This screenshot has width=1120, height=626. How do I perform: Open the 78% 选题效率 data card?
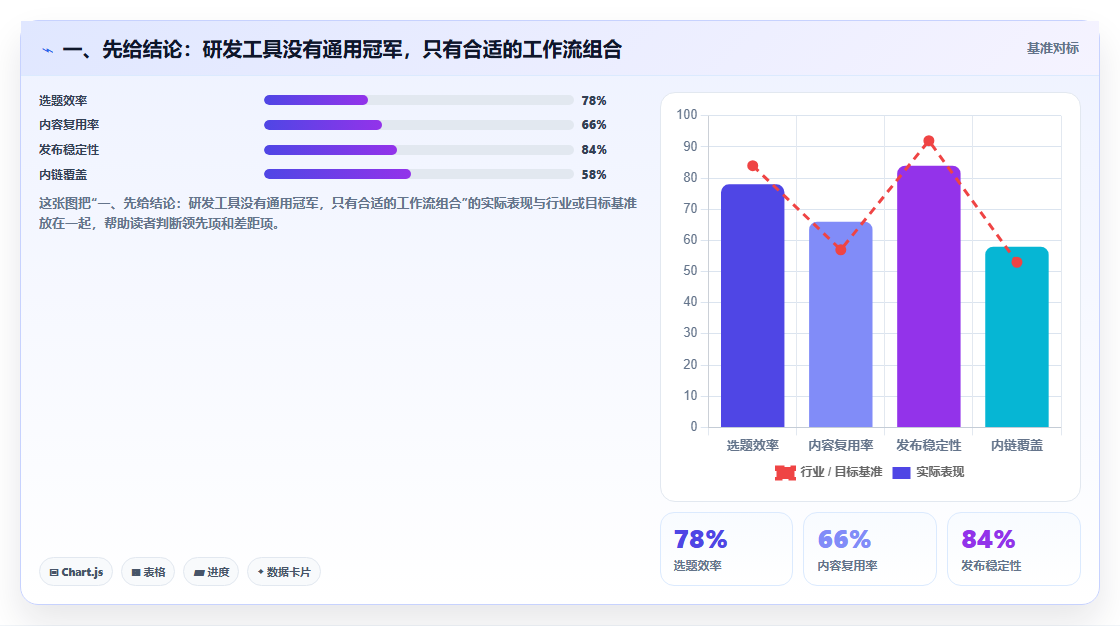(726, 549)
